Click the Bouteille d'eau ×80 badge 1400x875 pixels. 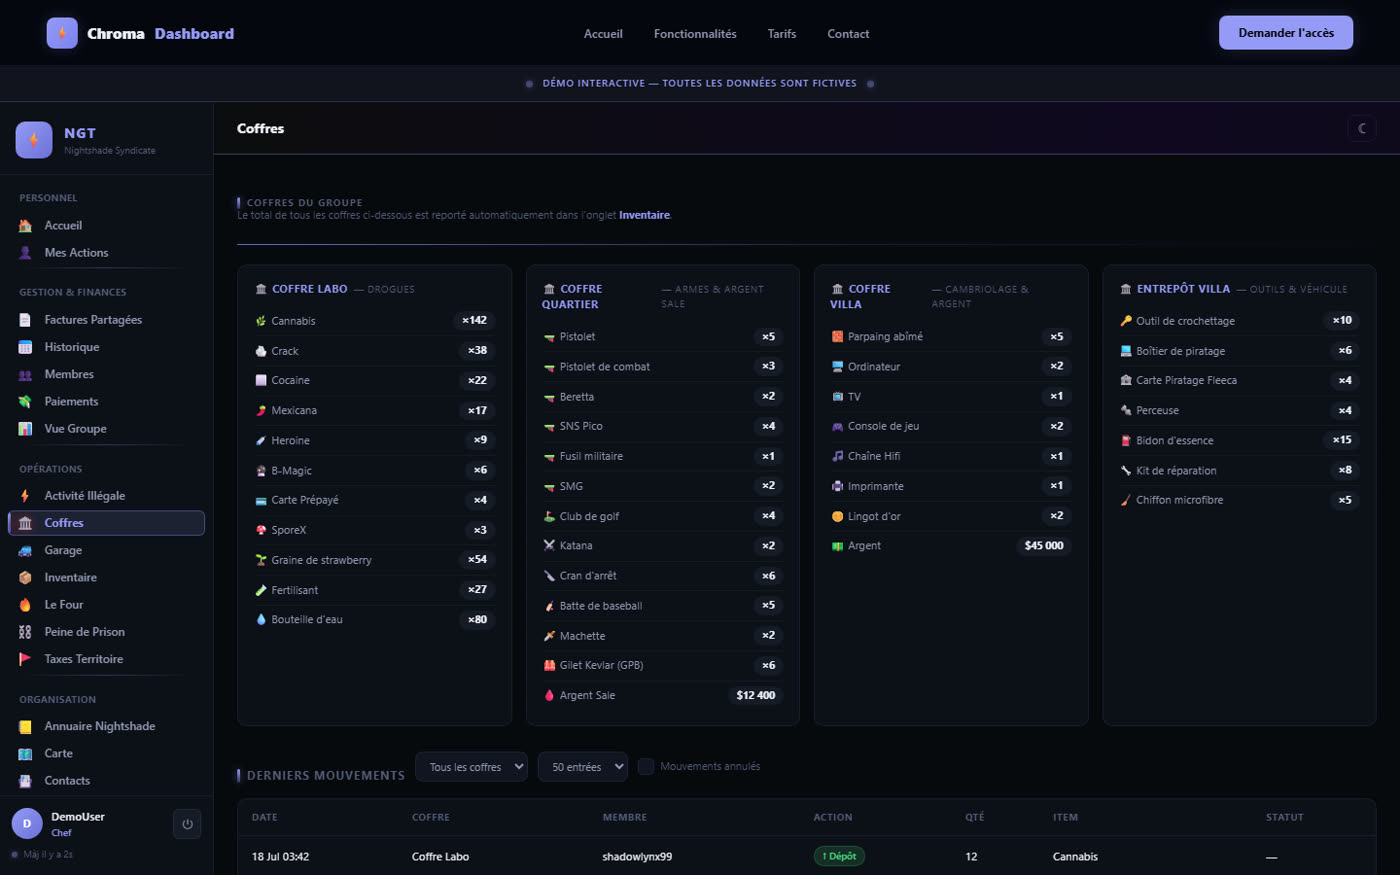(478, 620)
